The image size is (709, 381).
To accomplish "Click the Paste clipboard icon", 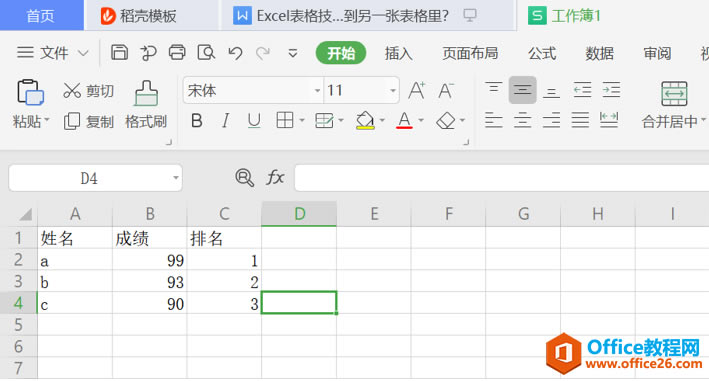I will (x=30, y=93).
